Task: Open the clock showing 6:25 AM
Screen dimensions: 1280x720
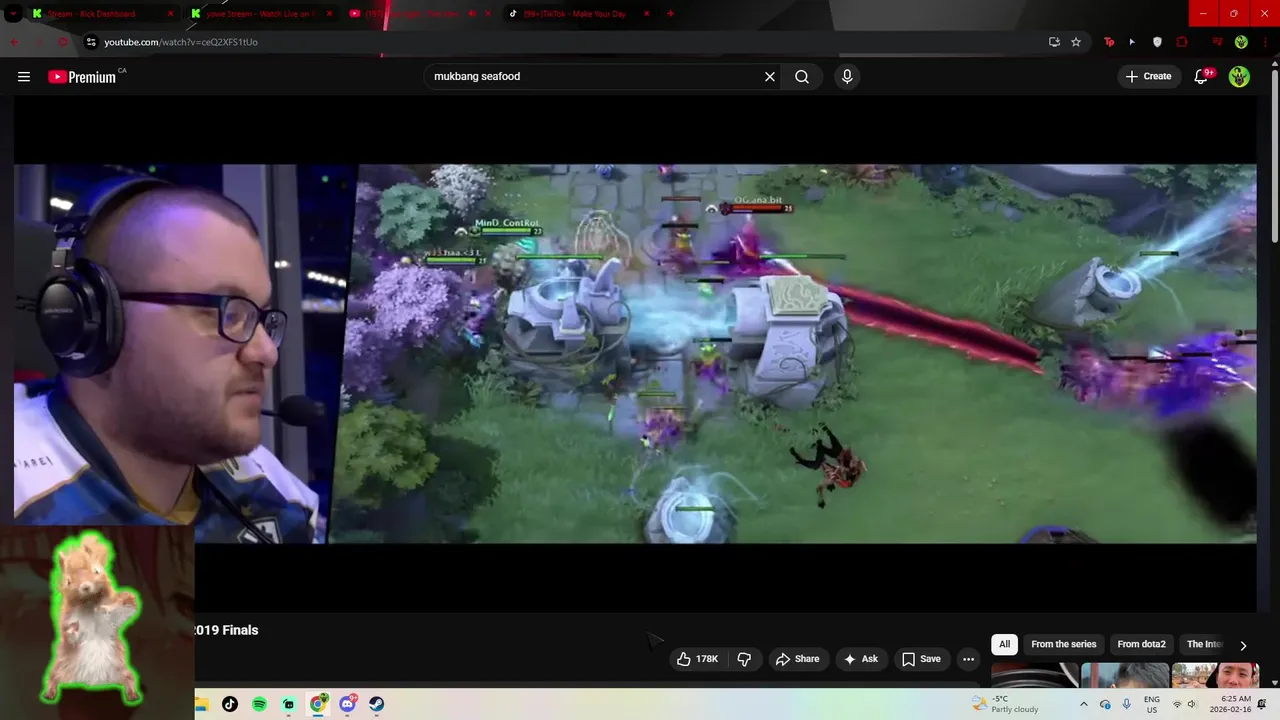Action: pos(1230,704)
